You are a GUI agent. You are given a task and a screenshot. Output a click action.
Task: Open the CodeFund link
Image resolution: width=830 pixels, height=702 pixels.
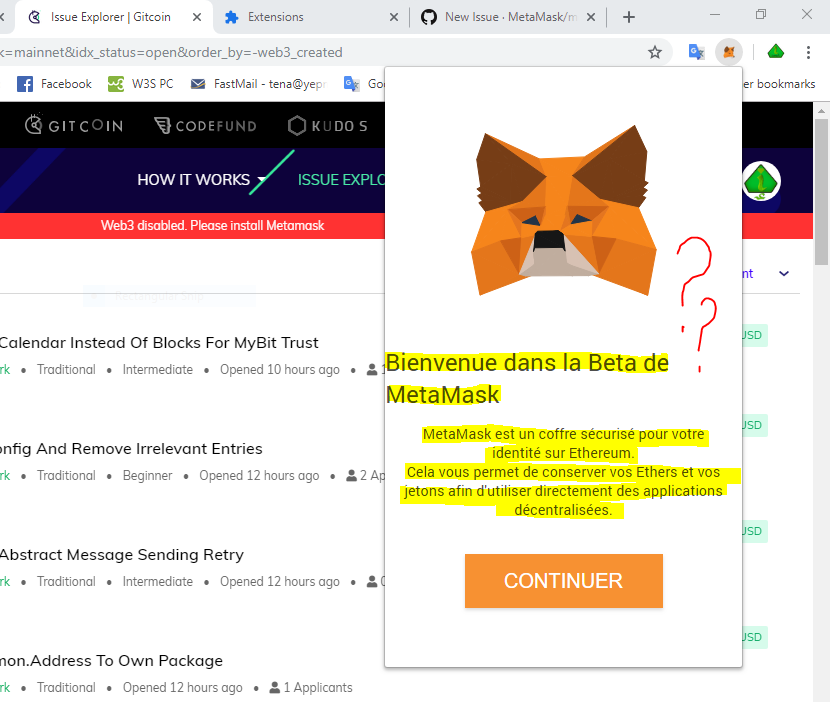click(205, 125)
